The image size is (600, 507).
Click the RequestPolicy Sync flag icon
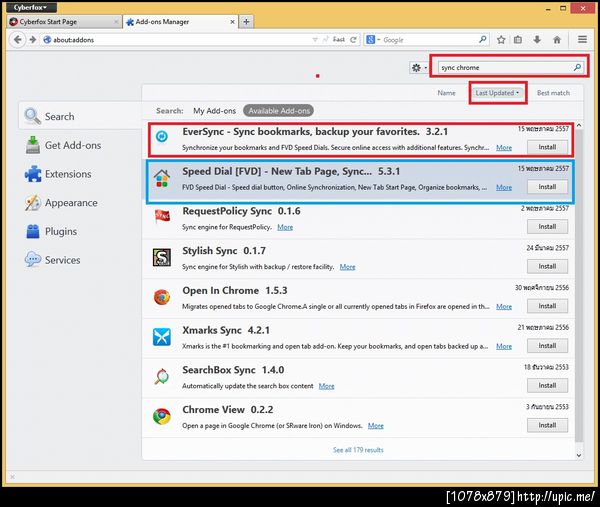(163, 217)
